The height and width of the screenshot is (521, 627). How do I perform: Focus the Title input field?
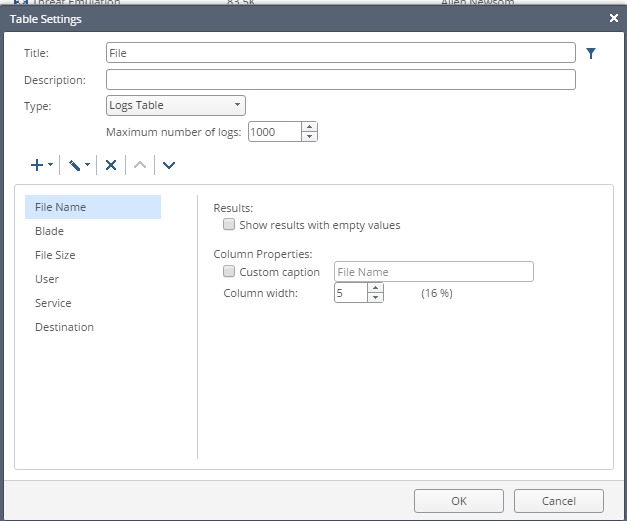pos(341,53)
